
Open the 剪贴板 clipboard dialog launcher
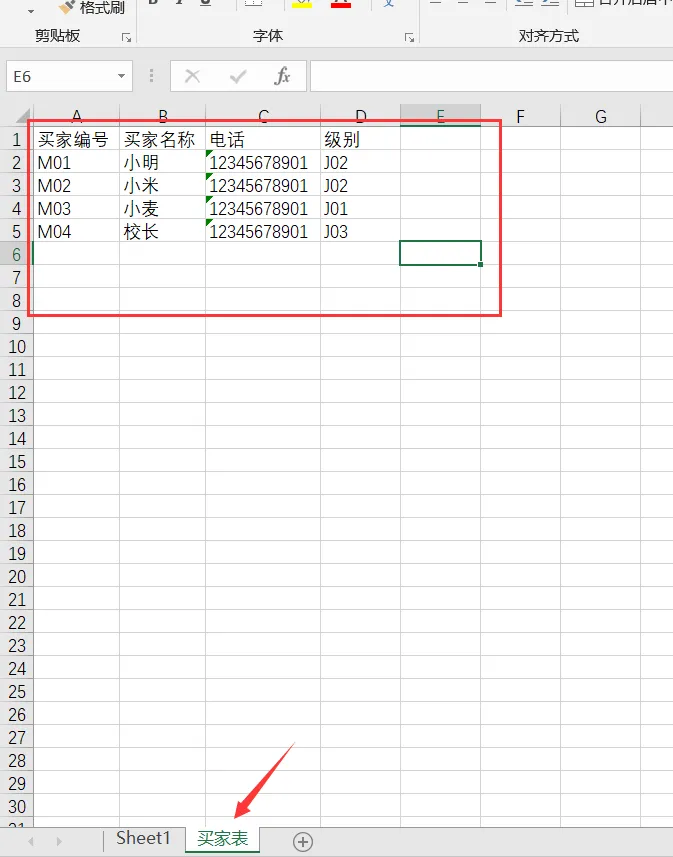[126, 37]
